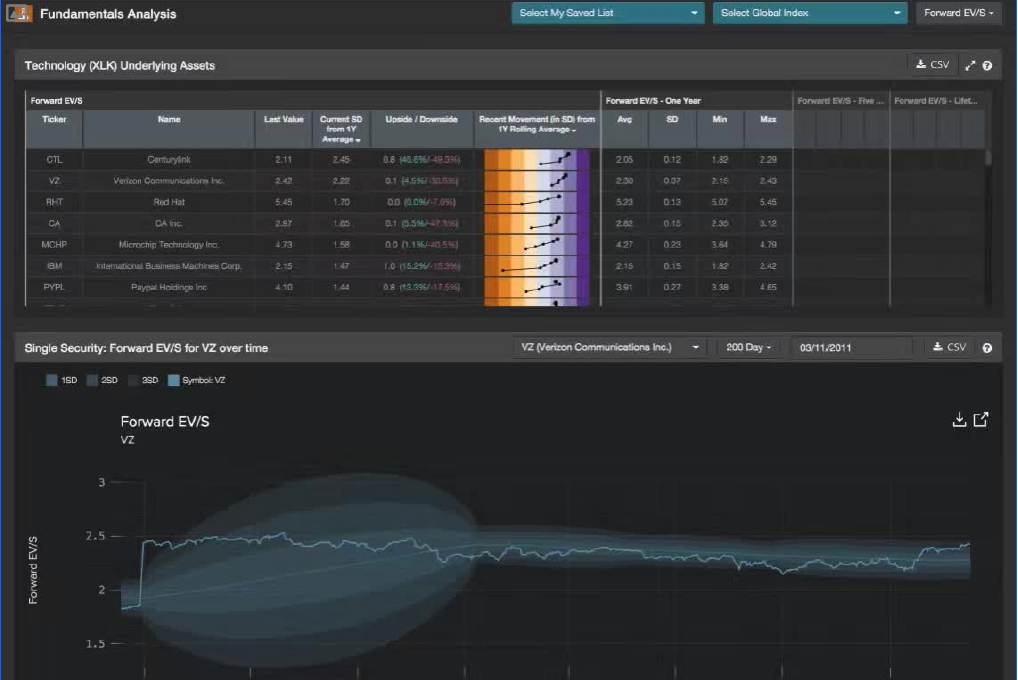Click the Ticker column header
This screenshot has height=680, width=1018.
pyautogui.click(x=55, y=129)
